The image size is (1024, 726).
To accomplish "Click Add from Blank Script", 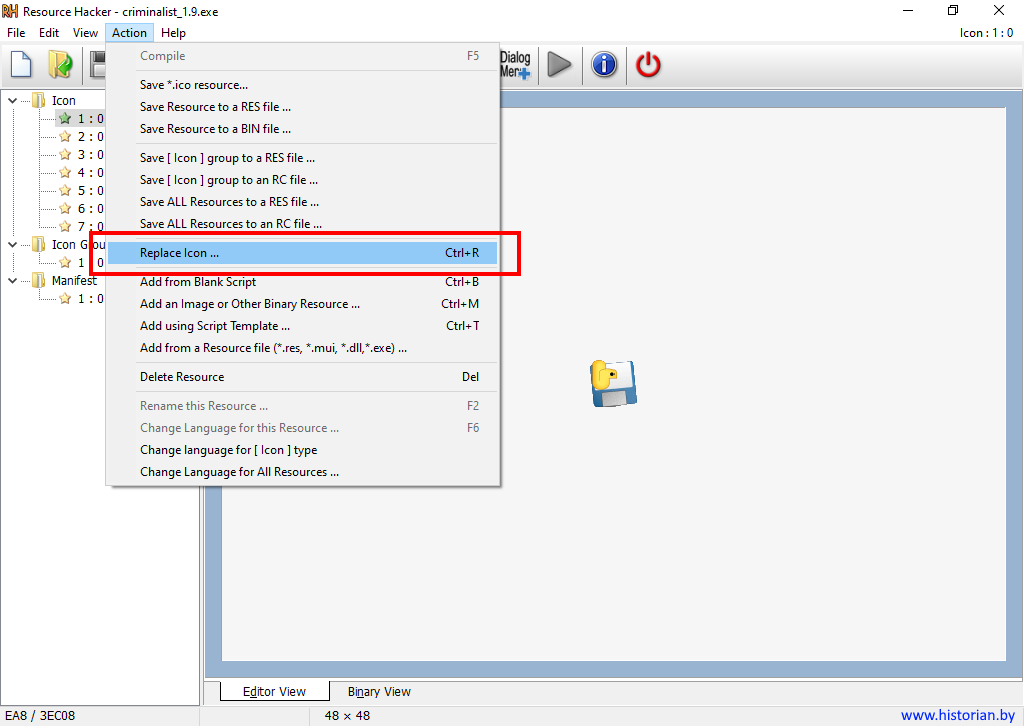I will click(198, 282).
